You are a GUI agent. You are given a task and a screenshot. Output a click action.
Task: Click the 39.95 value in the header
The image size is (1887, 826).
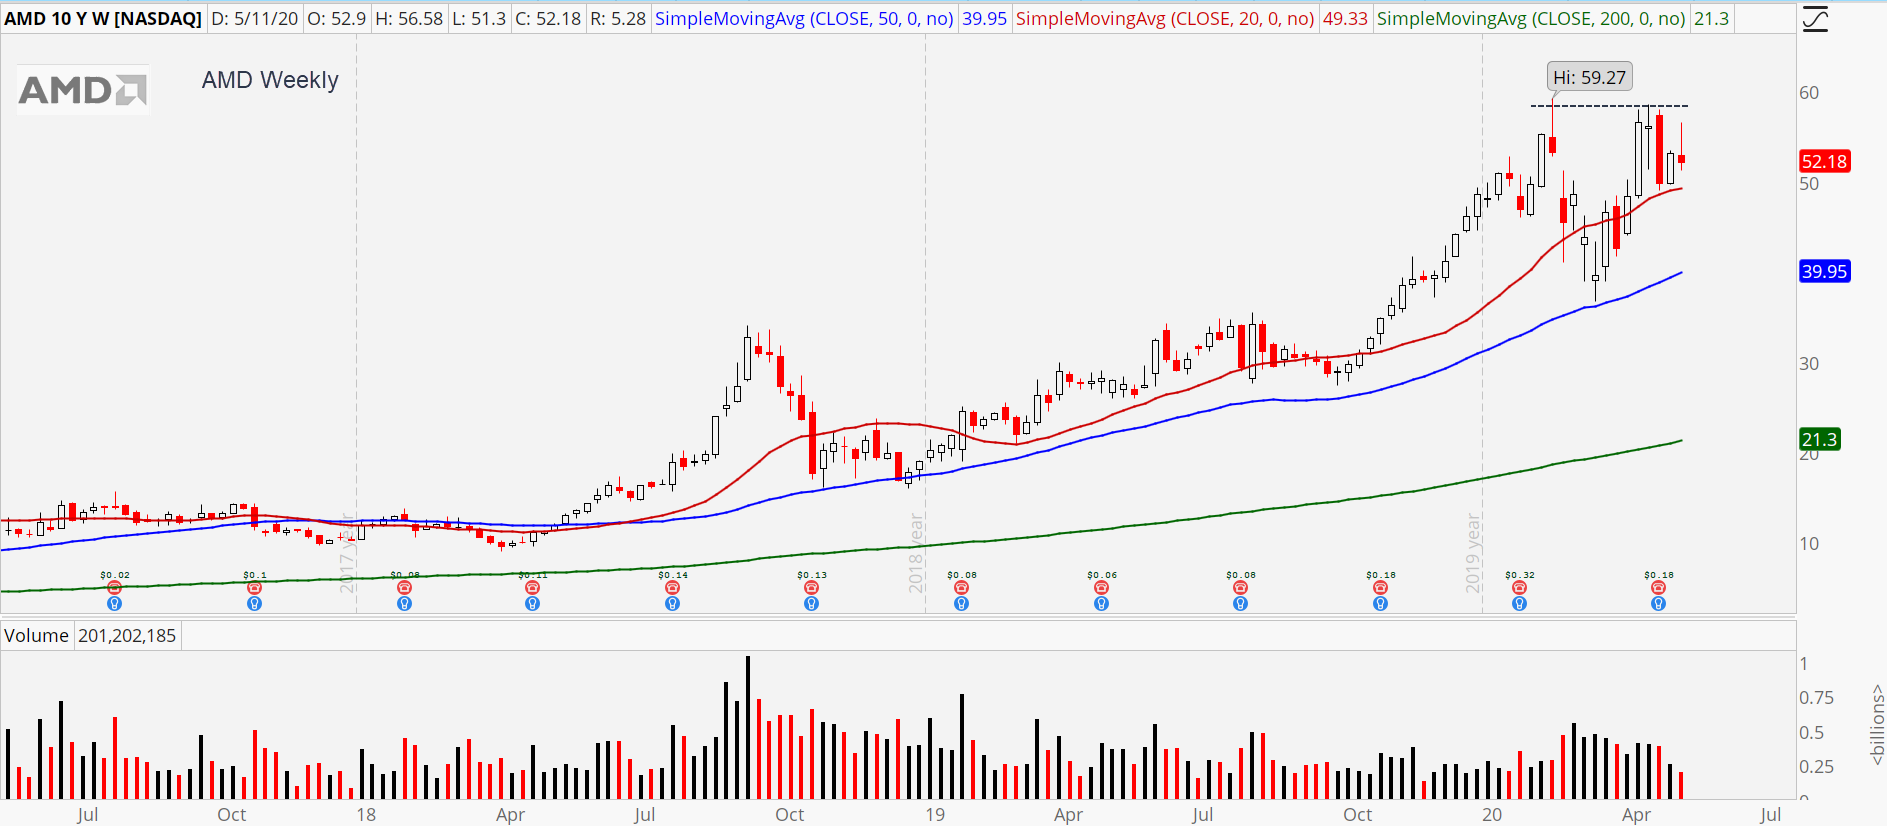985,19
